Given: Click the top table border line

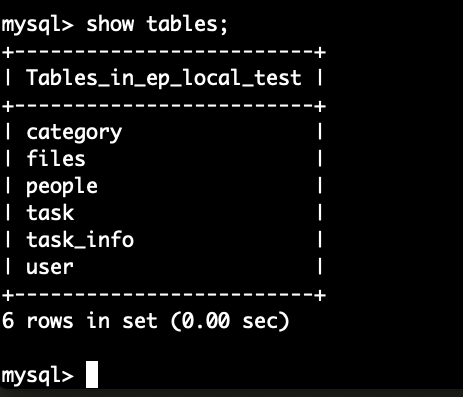Looking at the screenshot, I should click(x=164, y=52).
